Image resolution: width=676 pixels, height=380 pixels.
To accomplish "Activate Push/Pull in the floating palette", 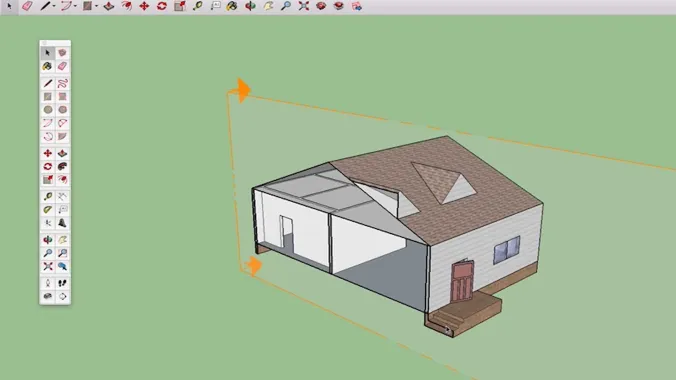I will click(x=63, y=153).
